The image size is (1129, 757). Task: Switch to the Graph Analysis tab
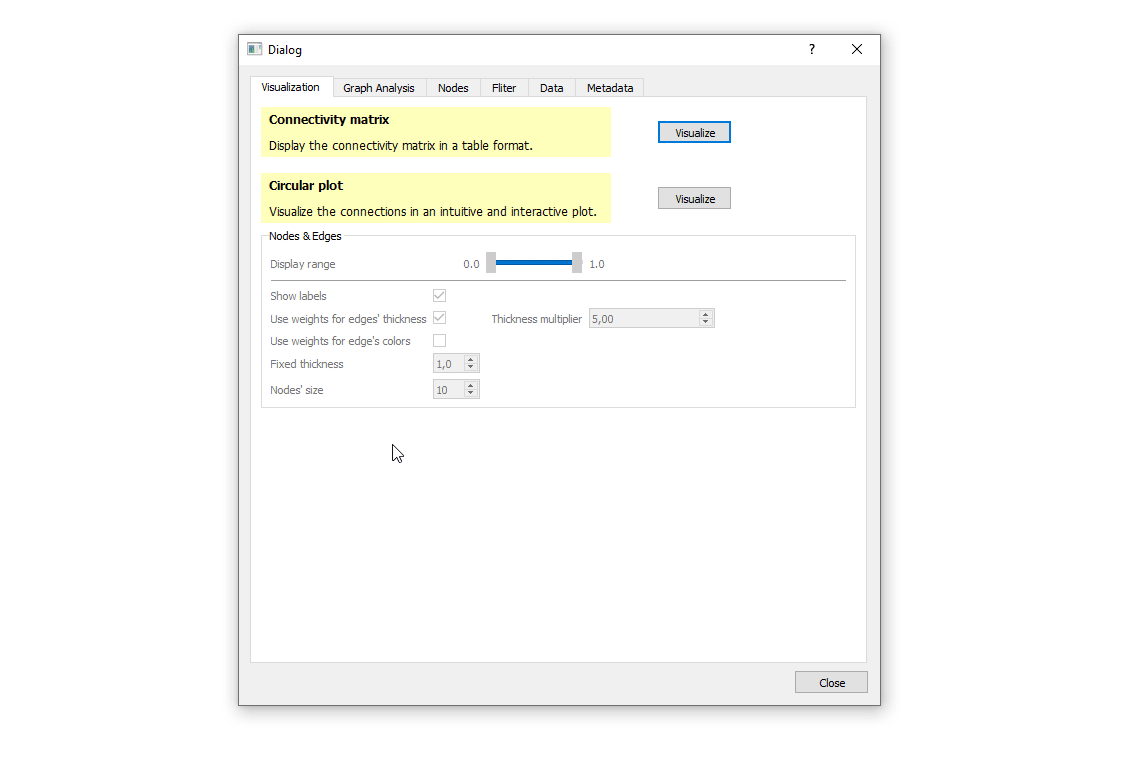(378, 88)
